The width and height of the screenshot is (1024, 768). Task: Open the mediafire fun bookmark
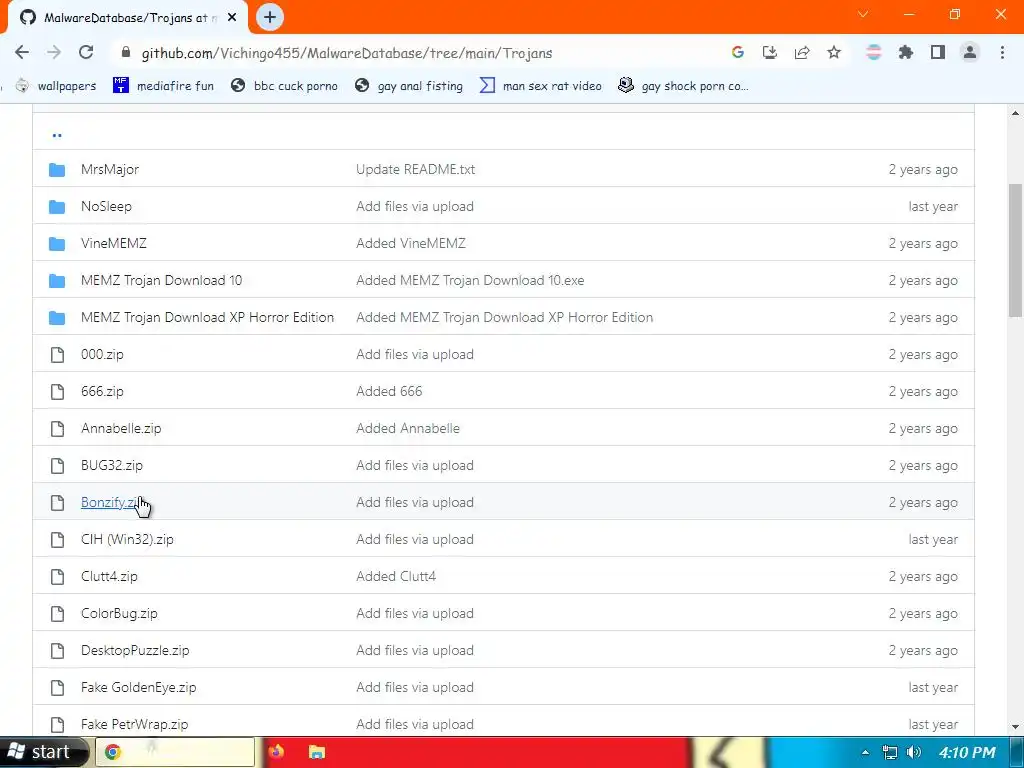[x=163, y=86]
